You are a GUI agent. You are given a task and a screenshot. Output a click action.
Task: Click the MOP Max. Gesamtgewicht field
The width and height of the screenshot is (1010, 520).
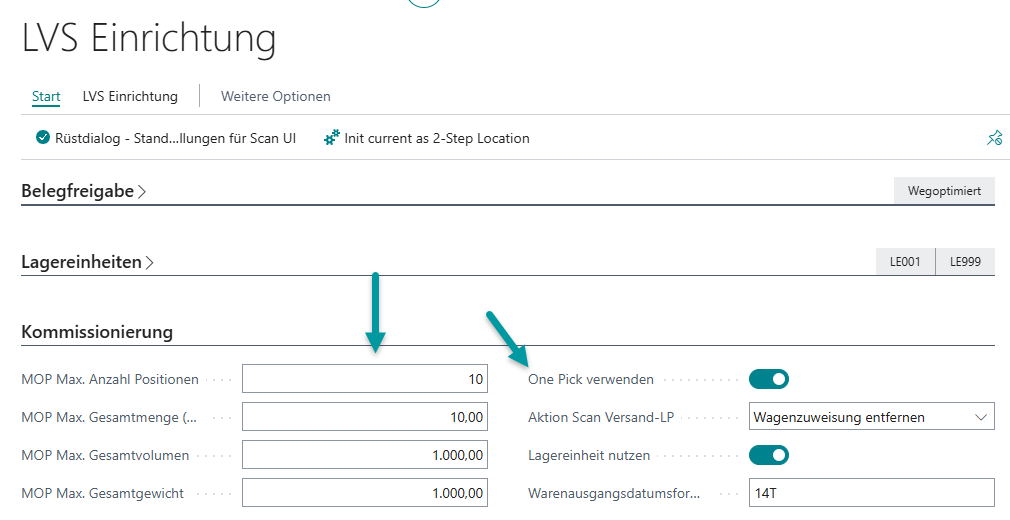click(x=364, y=493)
